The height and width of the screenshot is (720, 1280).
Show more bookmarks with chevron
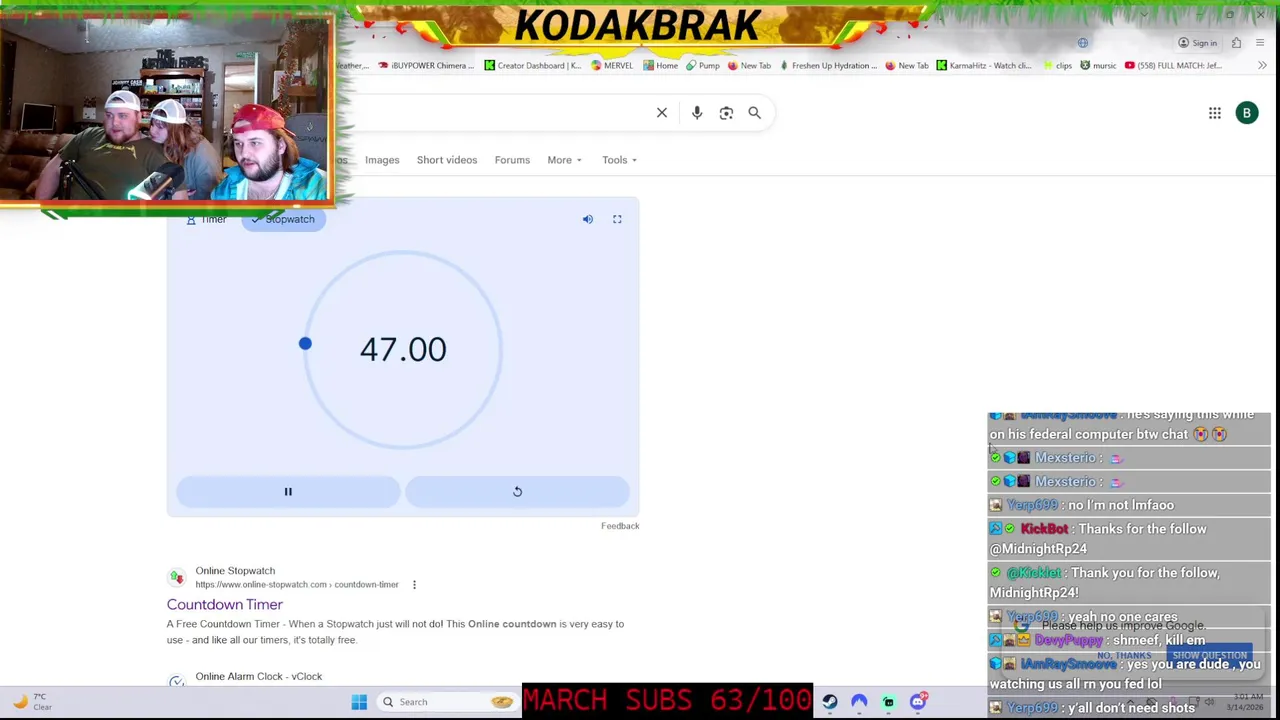pyautogui.click(x=1262, y=66)
